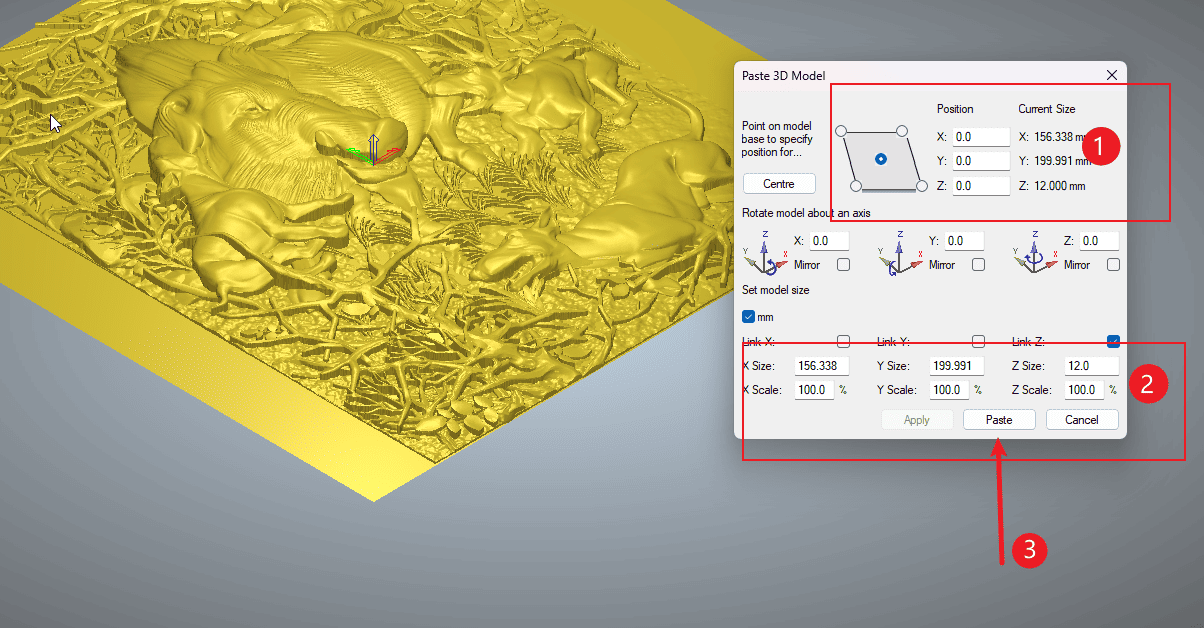Uncheck the mm units checkbox
Screen dimensions: 1204x628
tap(748, 317)
